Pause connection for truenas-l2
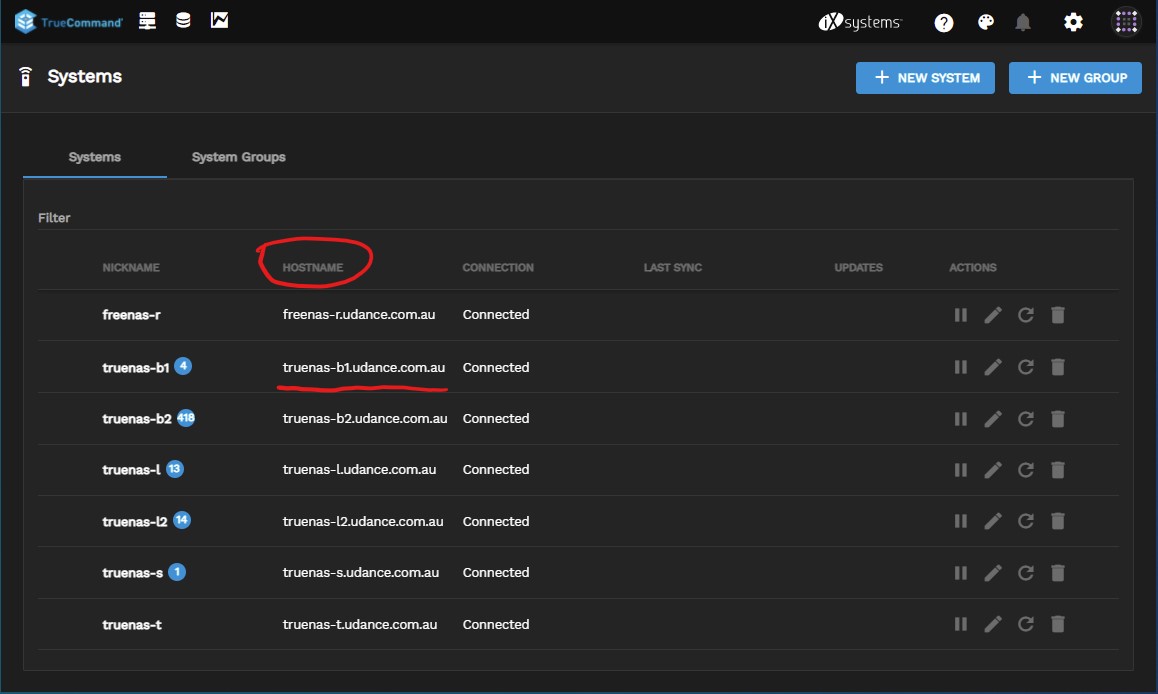Image resolution: width=1158 pixels, height=694 pixels. (x=961, y=521)
